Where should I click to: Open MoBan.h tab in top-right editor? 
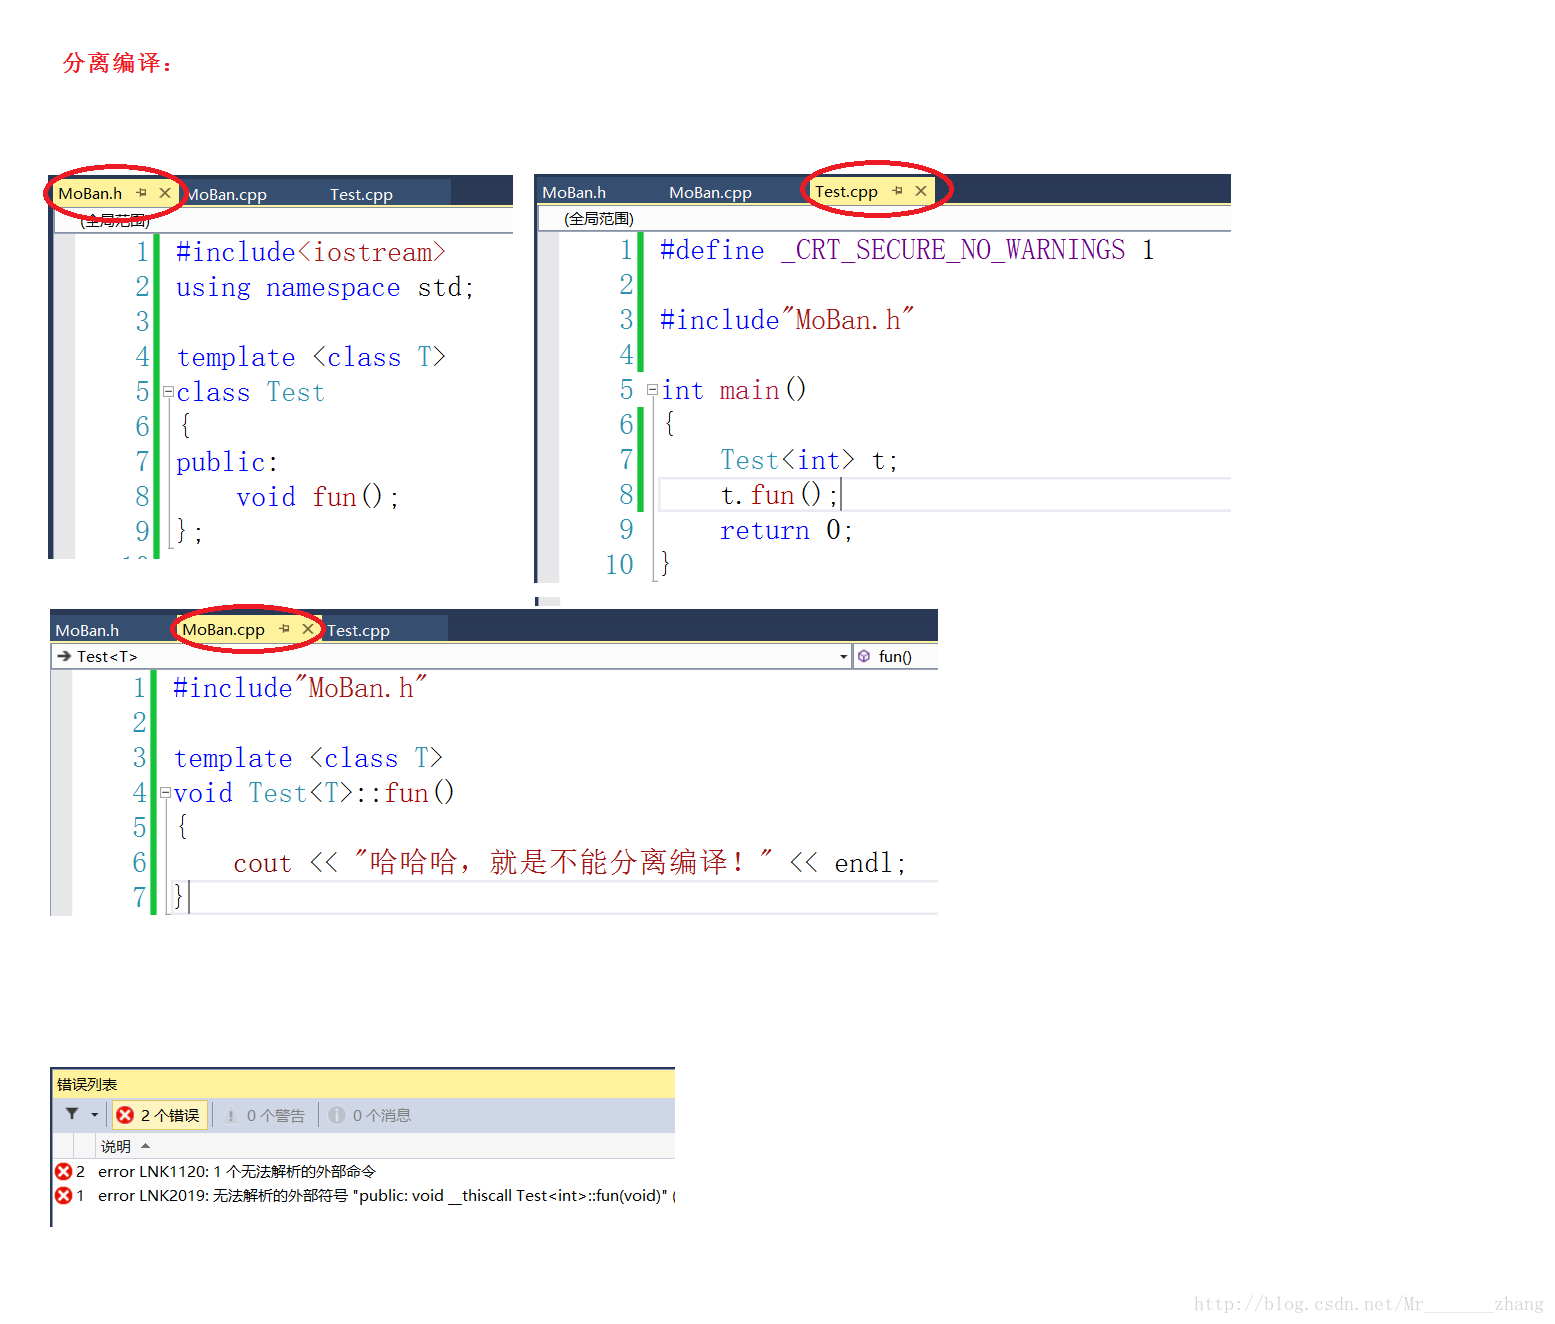coord(574,192)
